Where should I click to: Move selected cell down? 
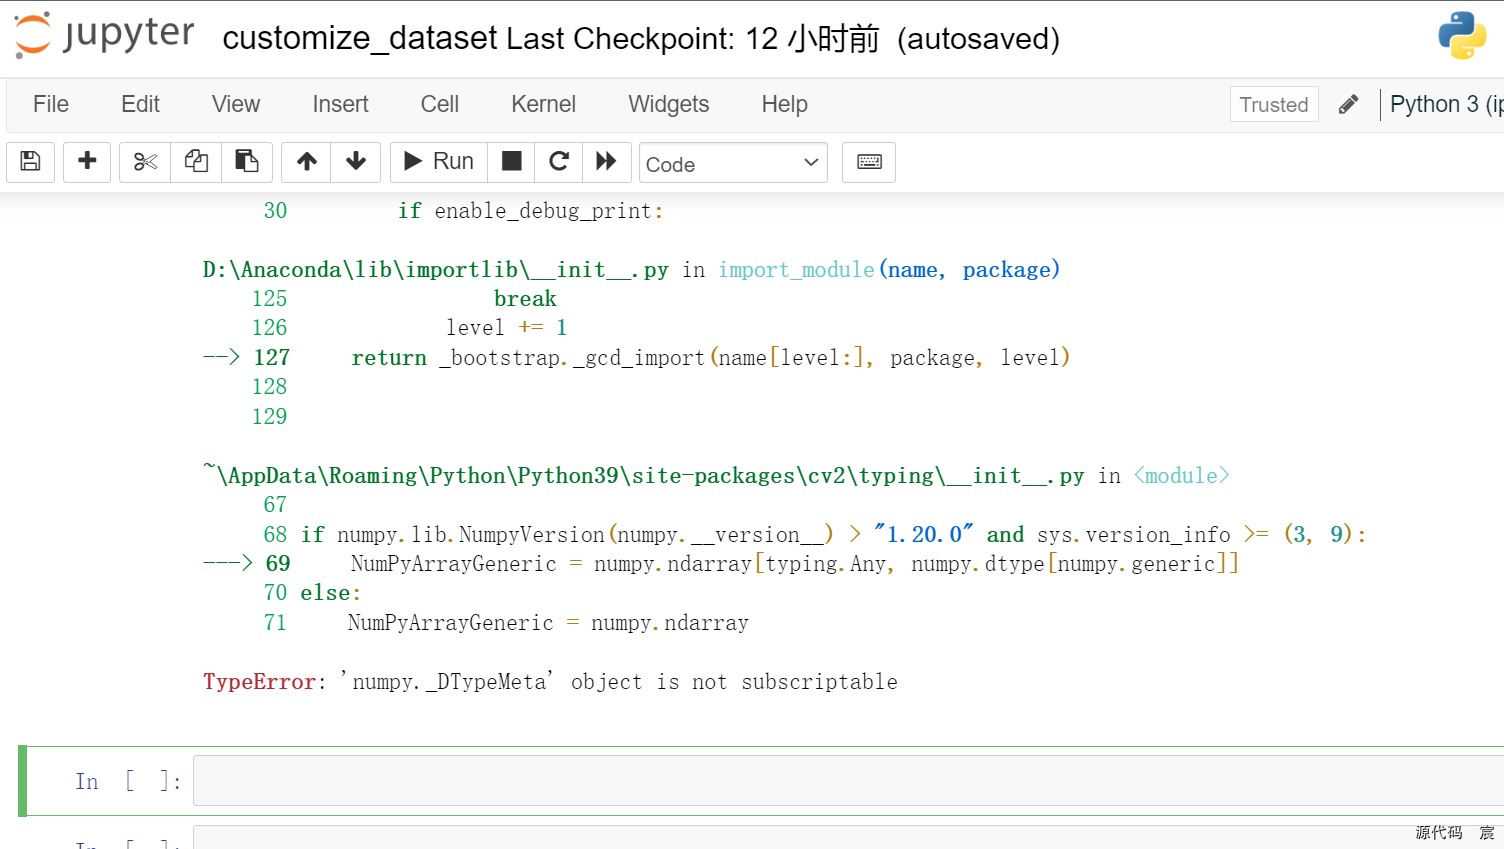point(356,162)
